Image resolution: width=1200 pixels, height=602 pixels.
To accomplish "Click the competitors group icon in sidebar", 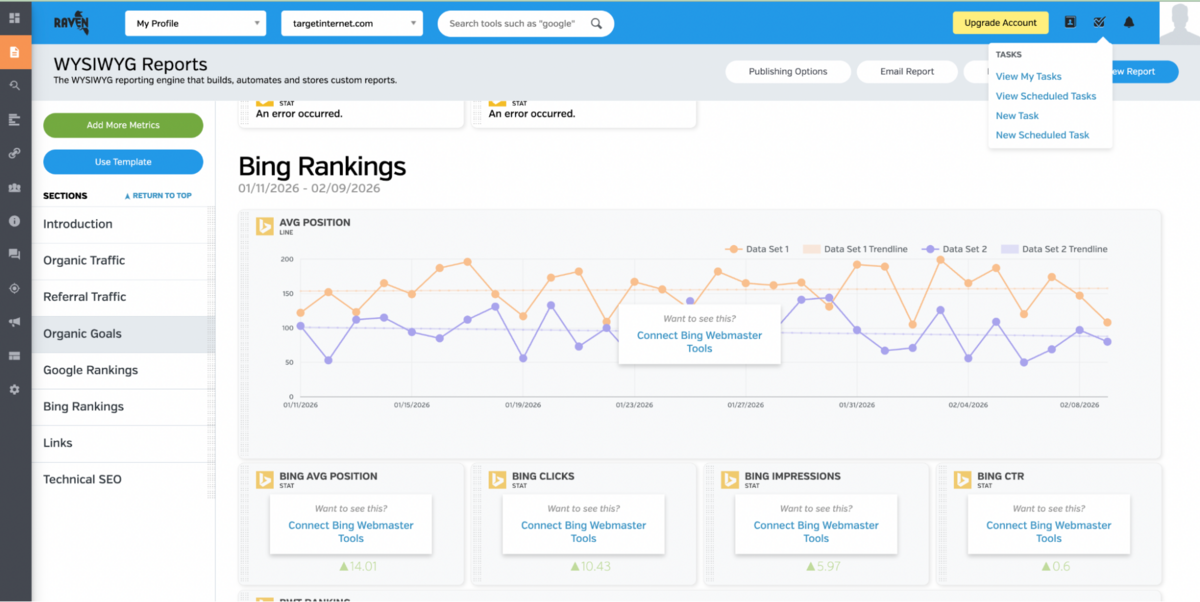I will [x=14, y=187].
